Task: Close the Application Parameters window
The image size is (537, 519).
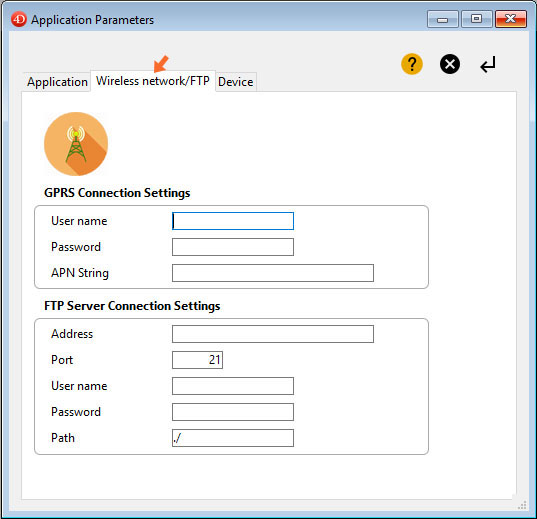Action: [511, 19]
